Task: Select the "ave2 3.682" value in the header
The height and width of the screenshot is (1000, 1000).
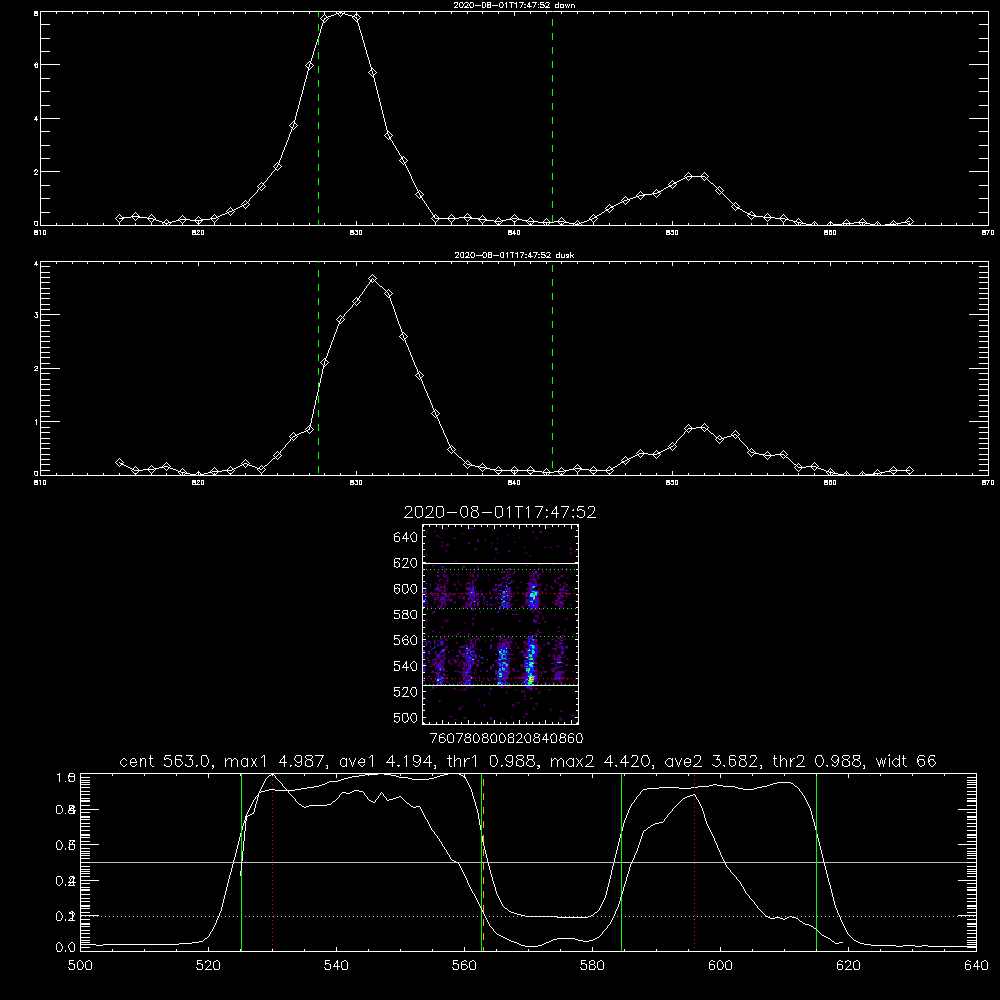Action: [710, 761]
